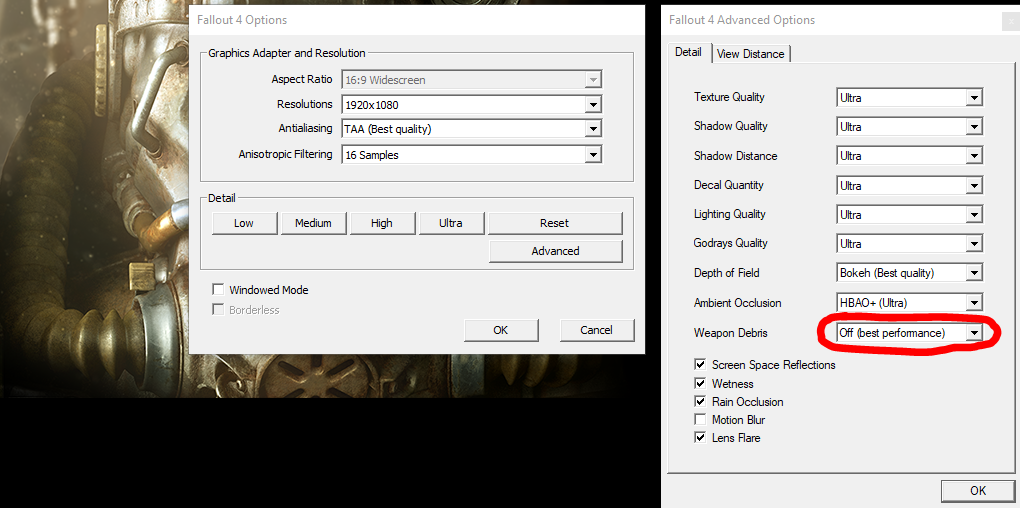Enable the Motion Blur checkbox
This screenshot has width=1020, height=508.
click(x=700, y=420)
